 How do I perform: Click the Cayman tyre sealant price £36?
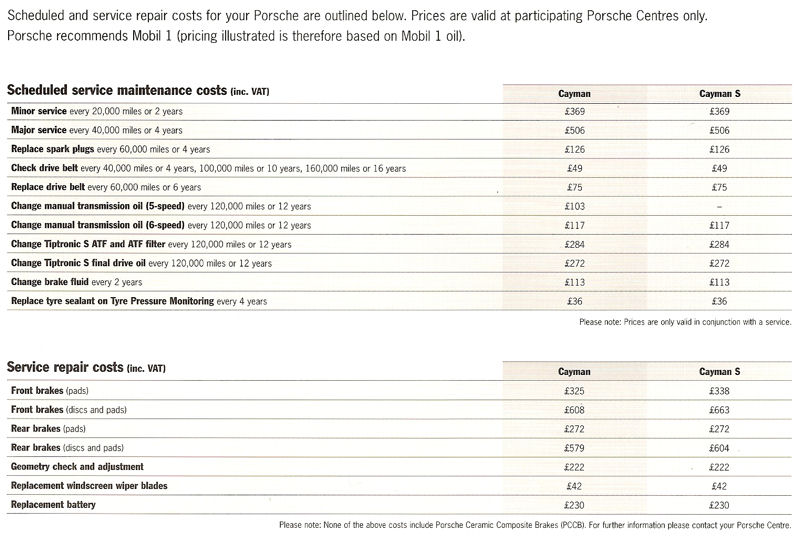pos(574,301)
